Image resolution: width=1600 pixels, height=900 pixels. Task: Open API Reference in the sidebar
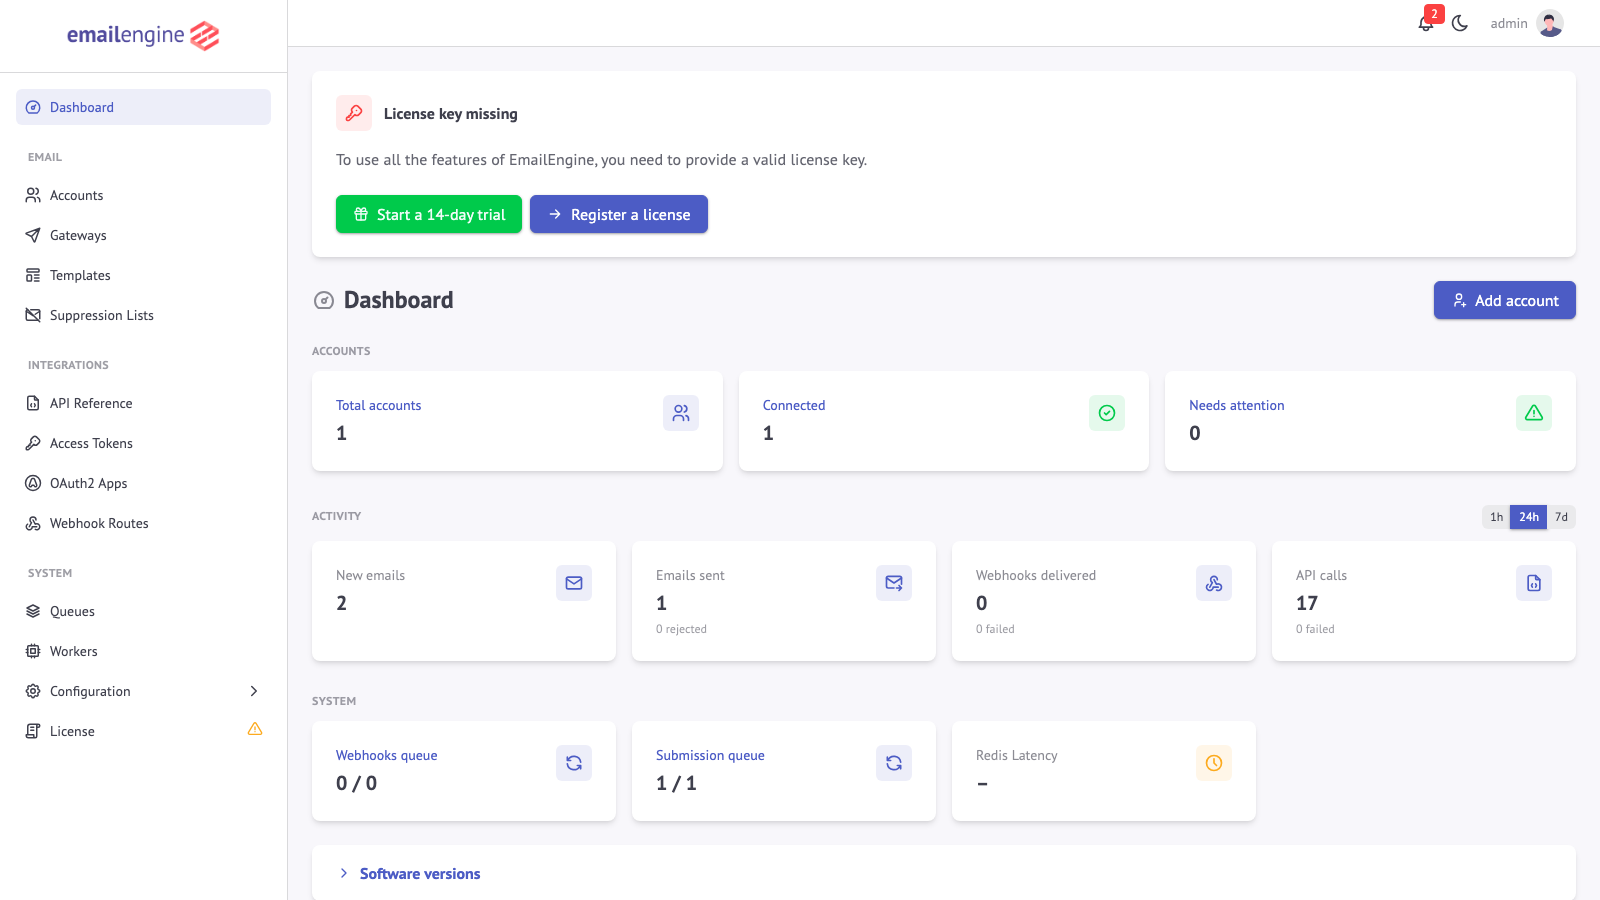pyautogui.click(x=143, y=403)
